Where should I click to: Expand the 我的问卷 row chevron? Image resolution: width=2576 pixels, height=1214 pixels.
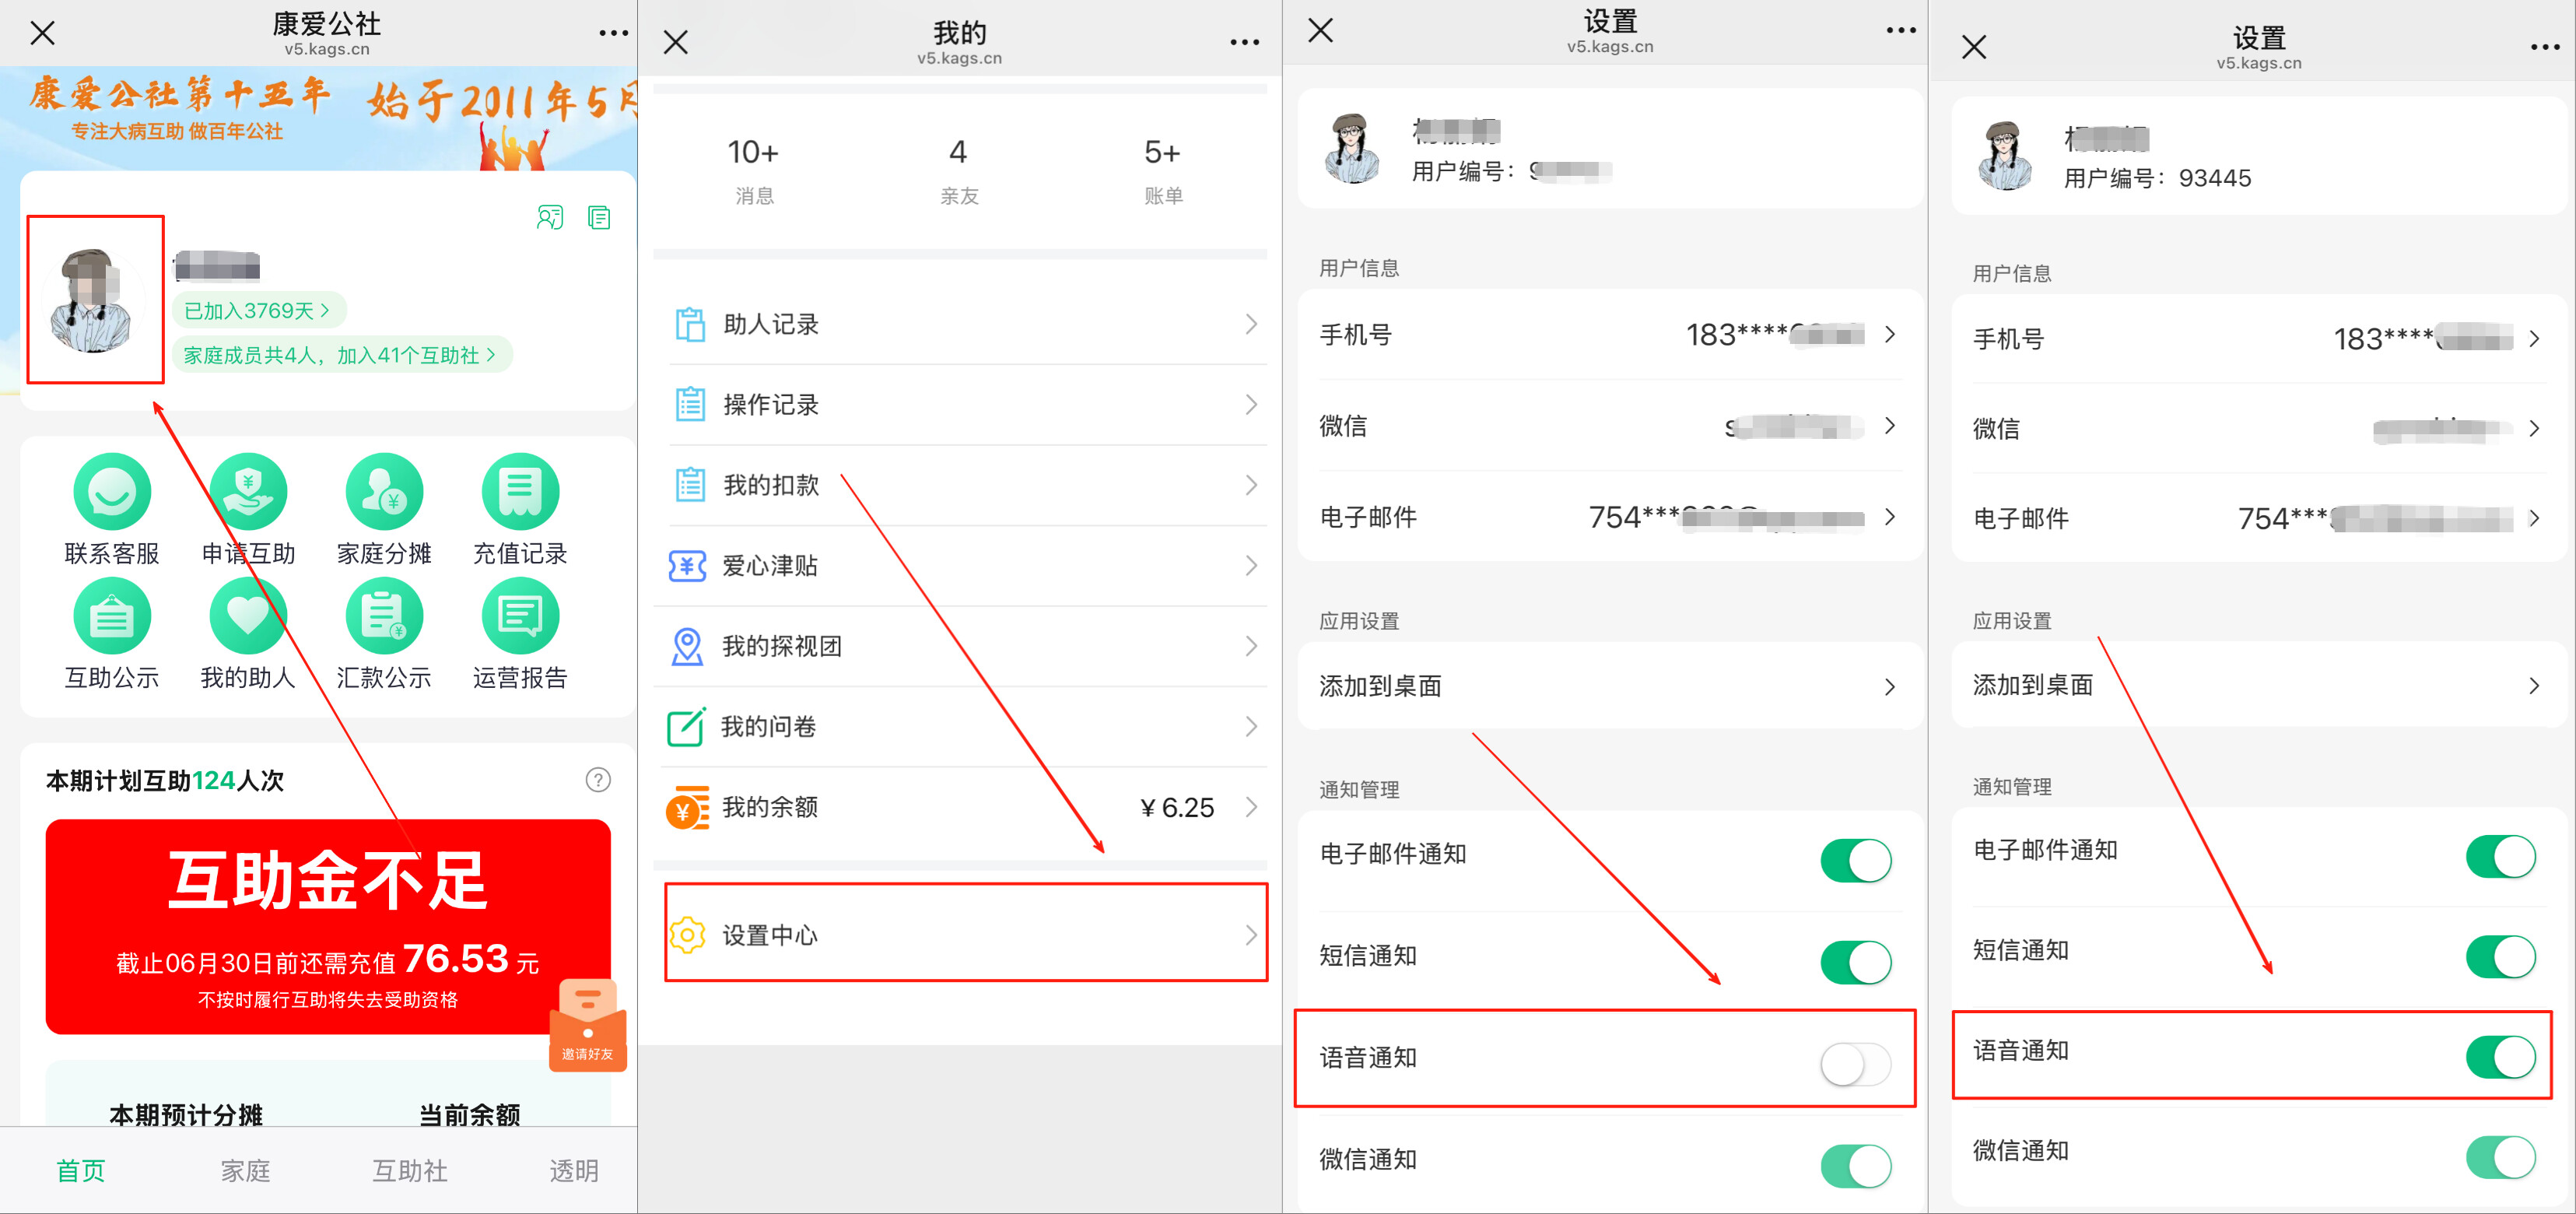pyautogui.click(x=1251, y=726)
